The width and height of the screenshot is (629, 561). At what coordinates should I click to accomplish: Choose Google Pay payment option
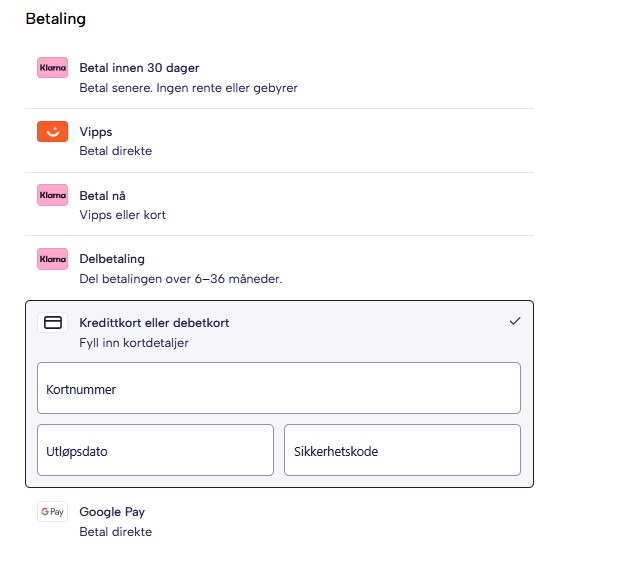point(279,521)
